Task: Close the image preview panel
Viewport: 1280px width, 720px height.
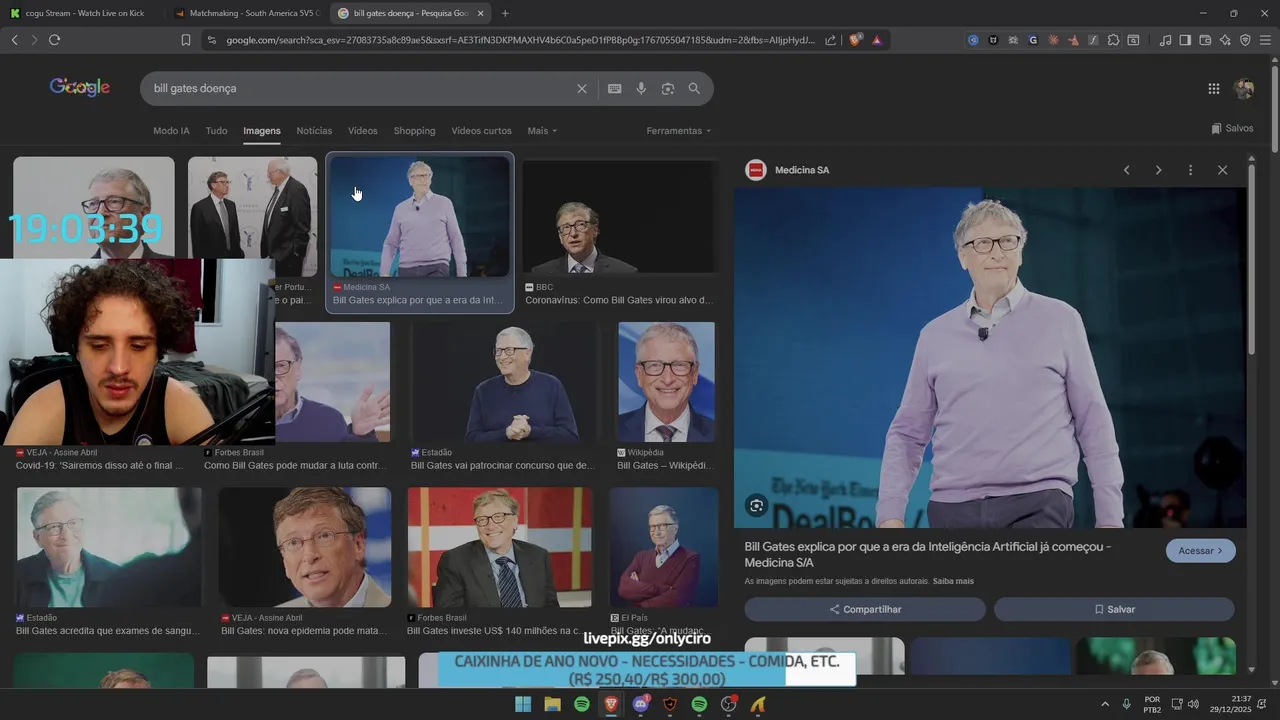Action: pyautogui.click(x=1222, y=170)
